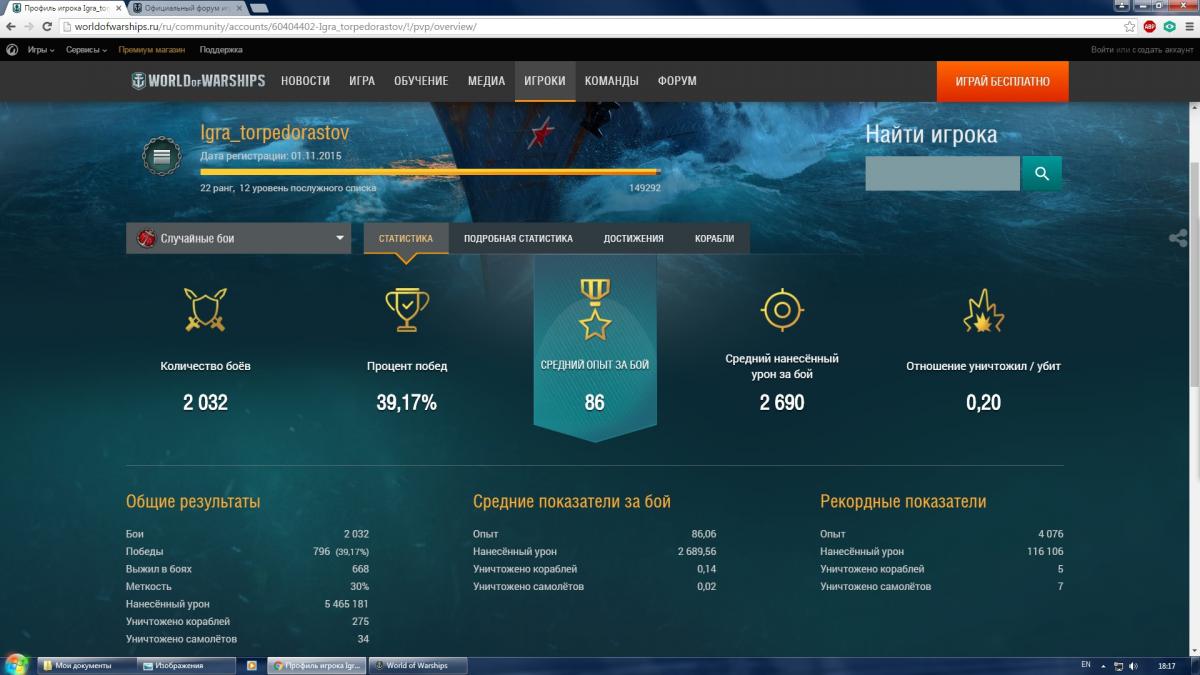Click the network flag icon in system tray
This screenshot has height=675, width=1200.
point(1117,665)
